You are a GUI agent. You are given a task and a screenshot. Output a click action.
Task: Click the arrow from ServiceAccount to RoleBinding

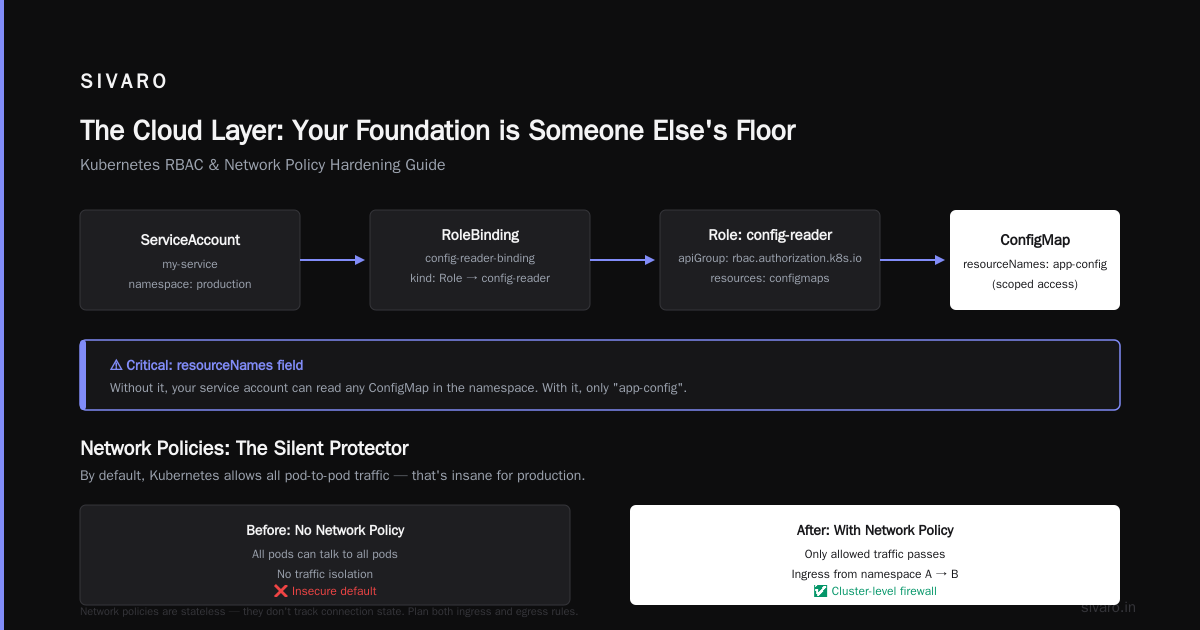pyautogui.click(x=334, y=260)
